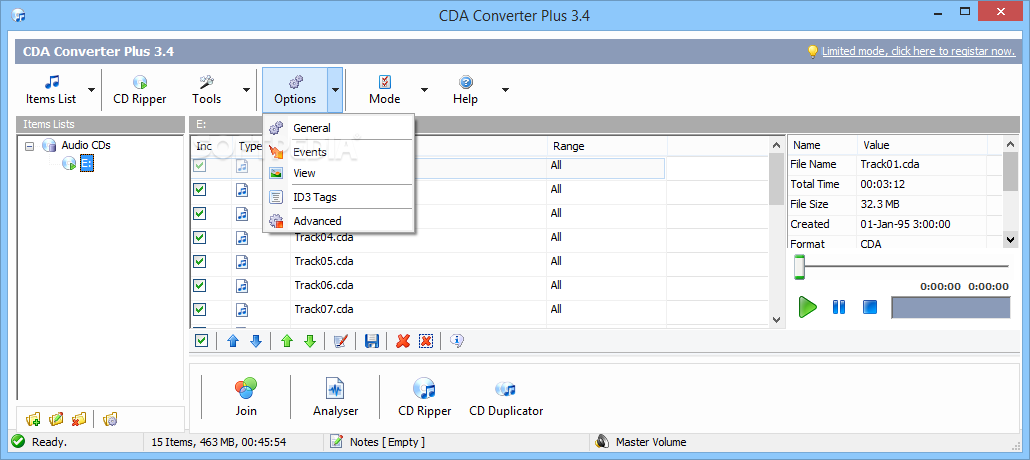Click the delete folder icon with red X

(x=79, y=419)
